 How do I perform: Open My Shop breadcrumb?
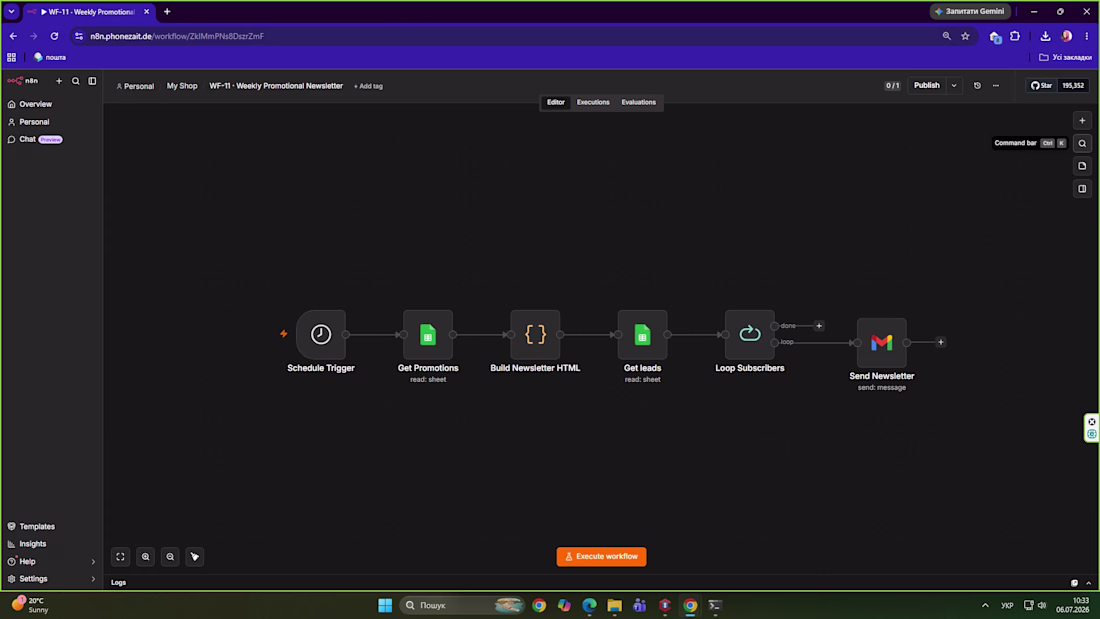182,86
